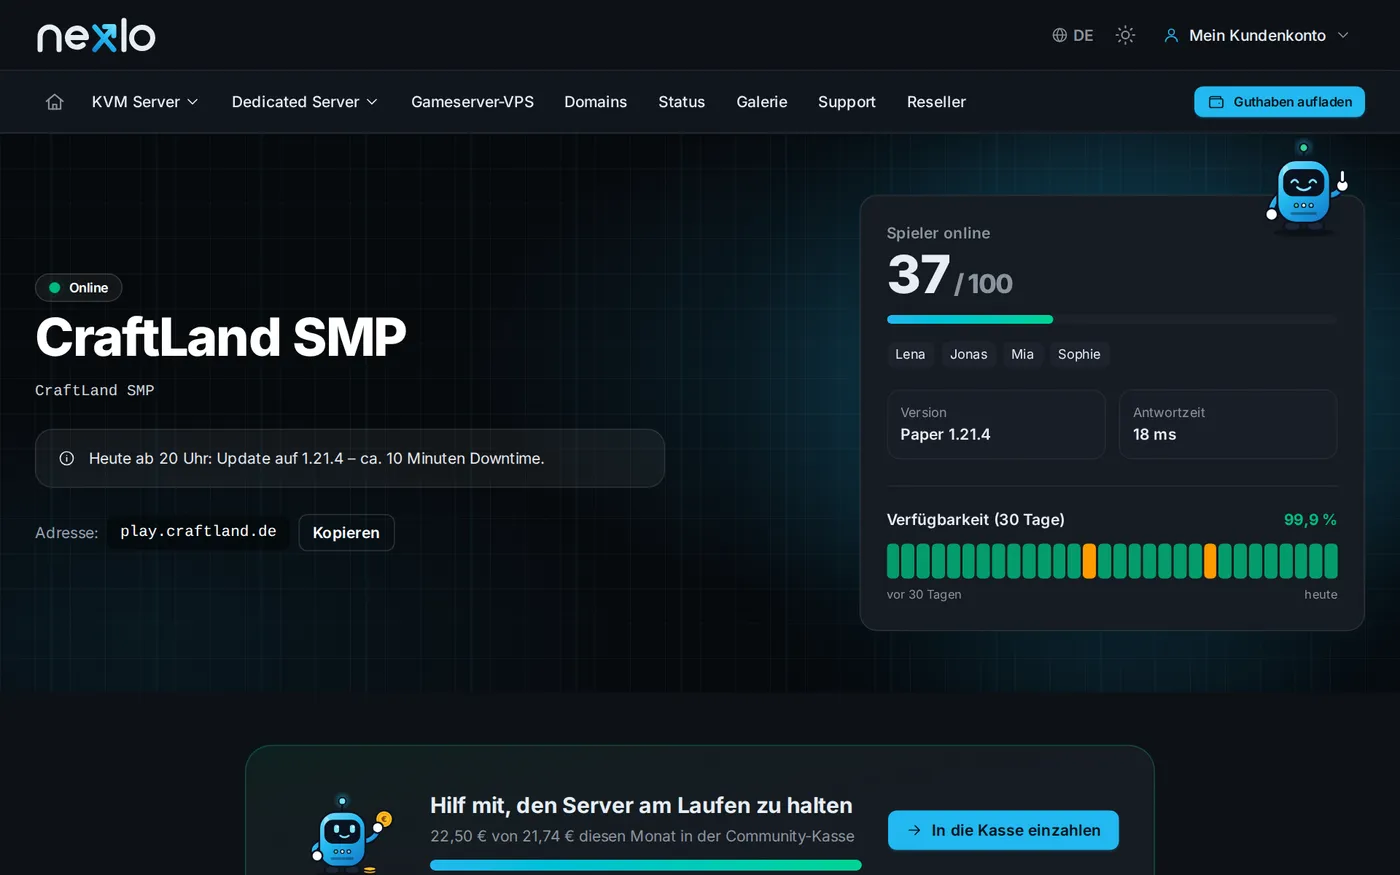1400x875 pixels.
Task: Click player tag Jonas
Action: (x=969, y=354)
